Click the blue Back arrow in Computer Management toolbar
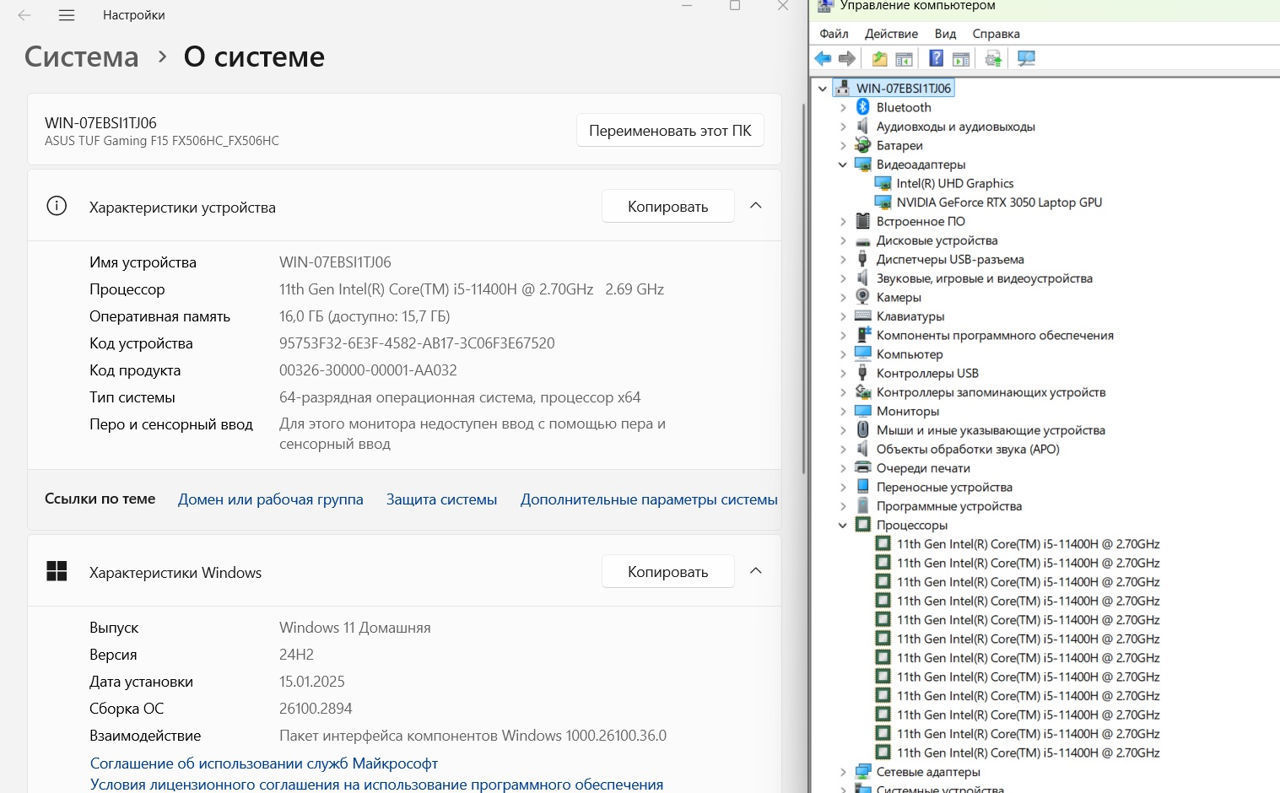The image size is (1280, 793). tap(823, 59)
